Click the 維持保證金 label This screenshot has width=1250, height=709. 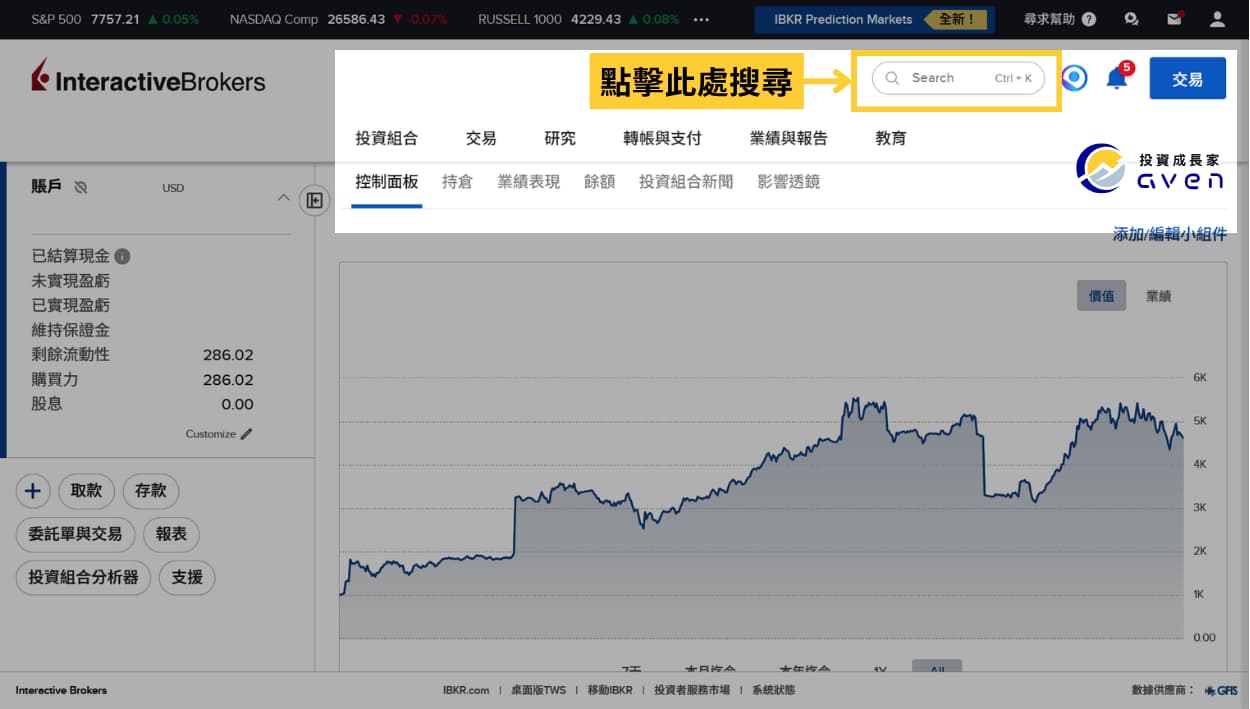(x=71, y=330)
